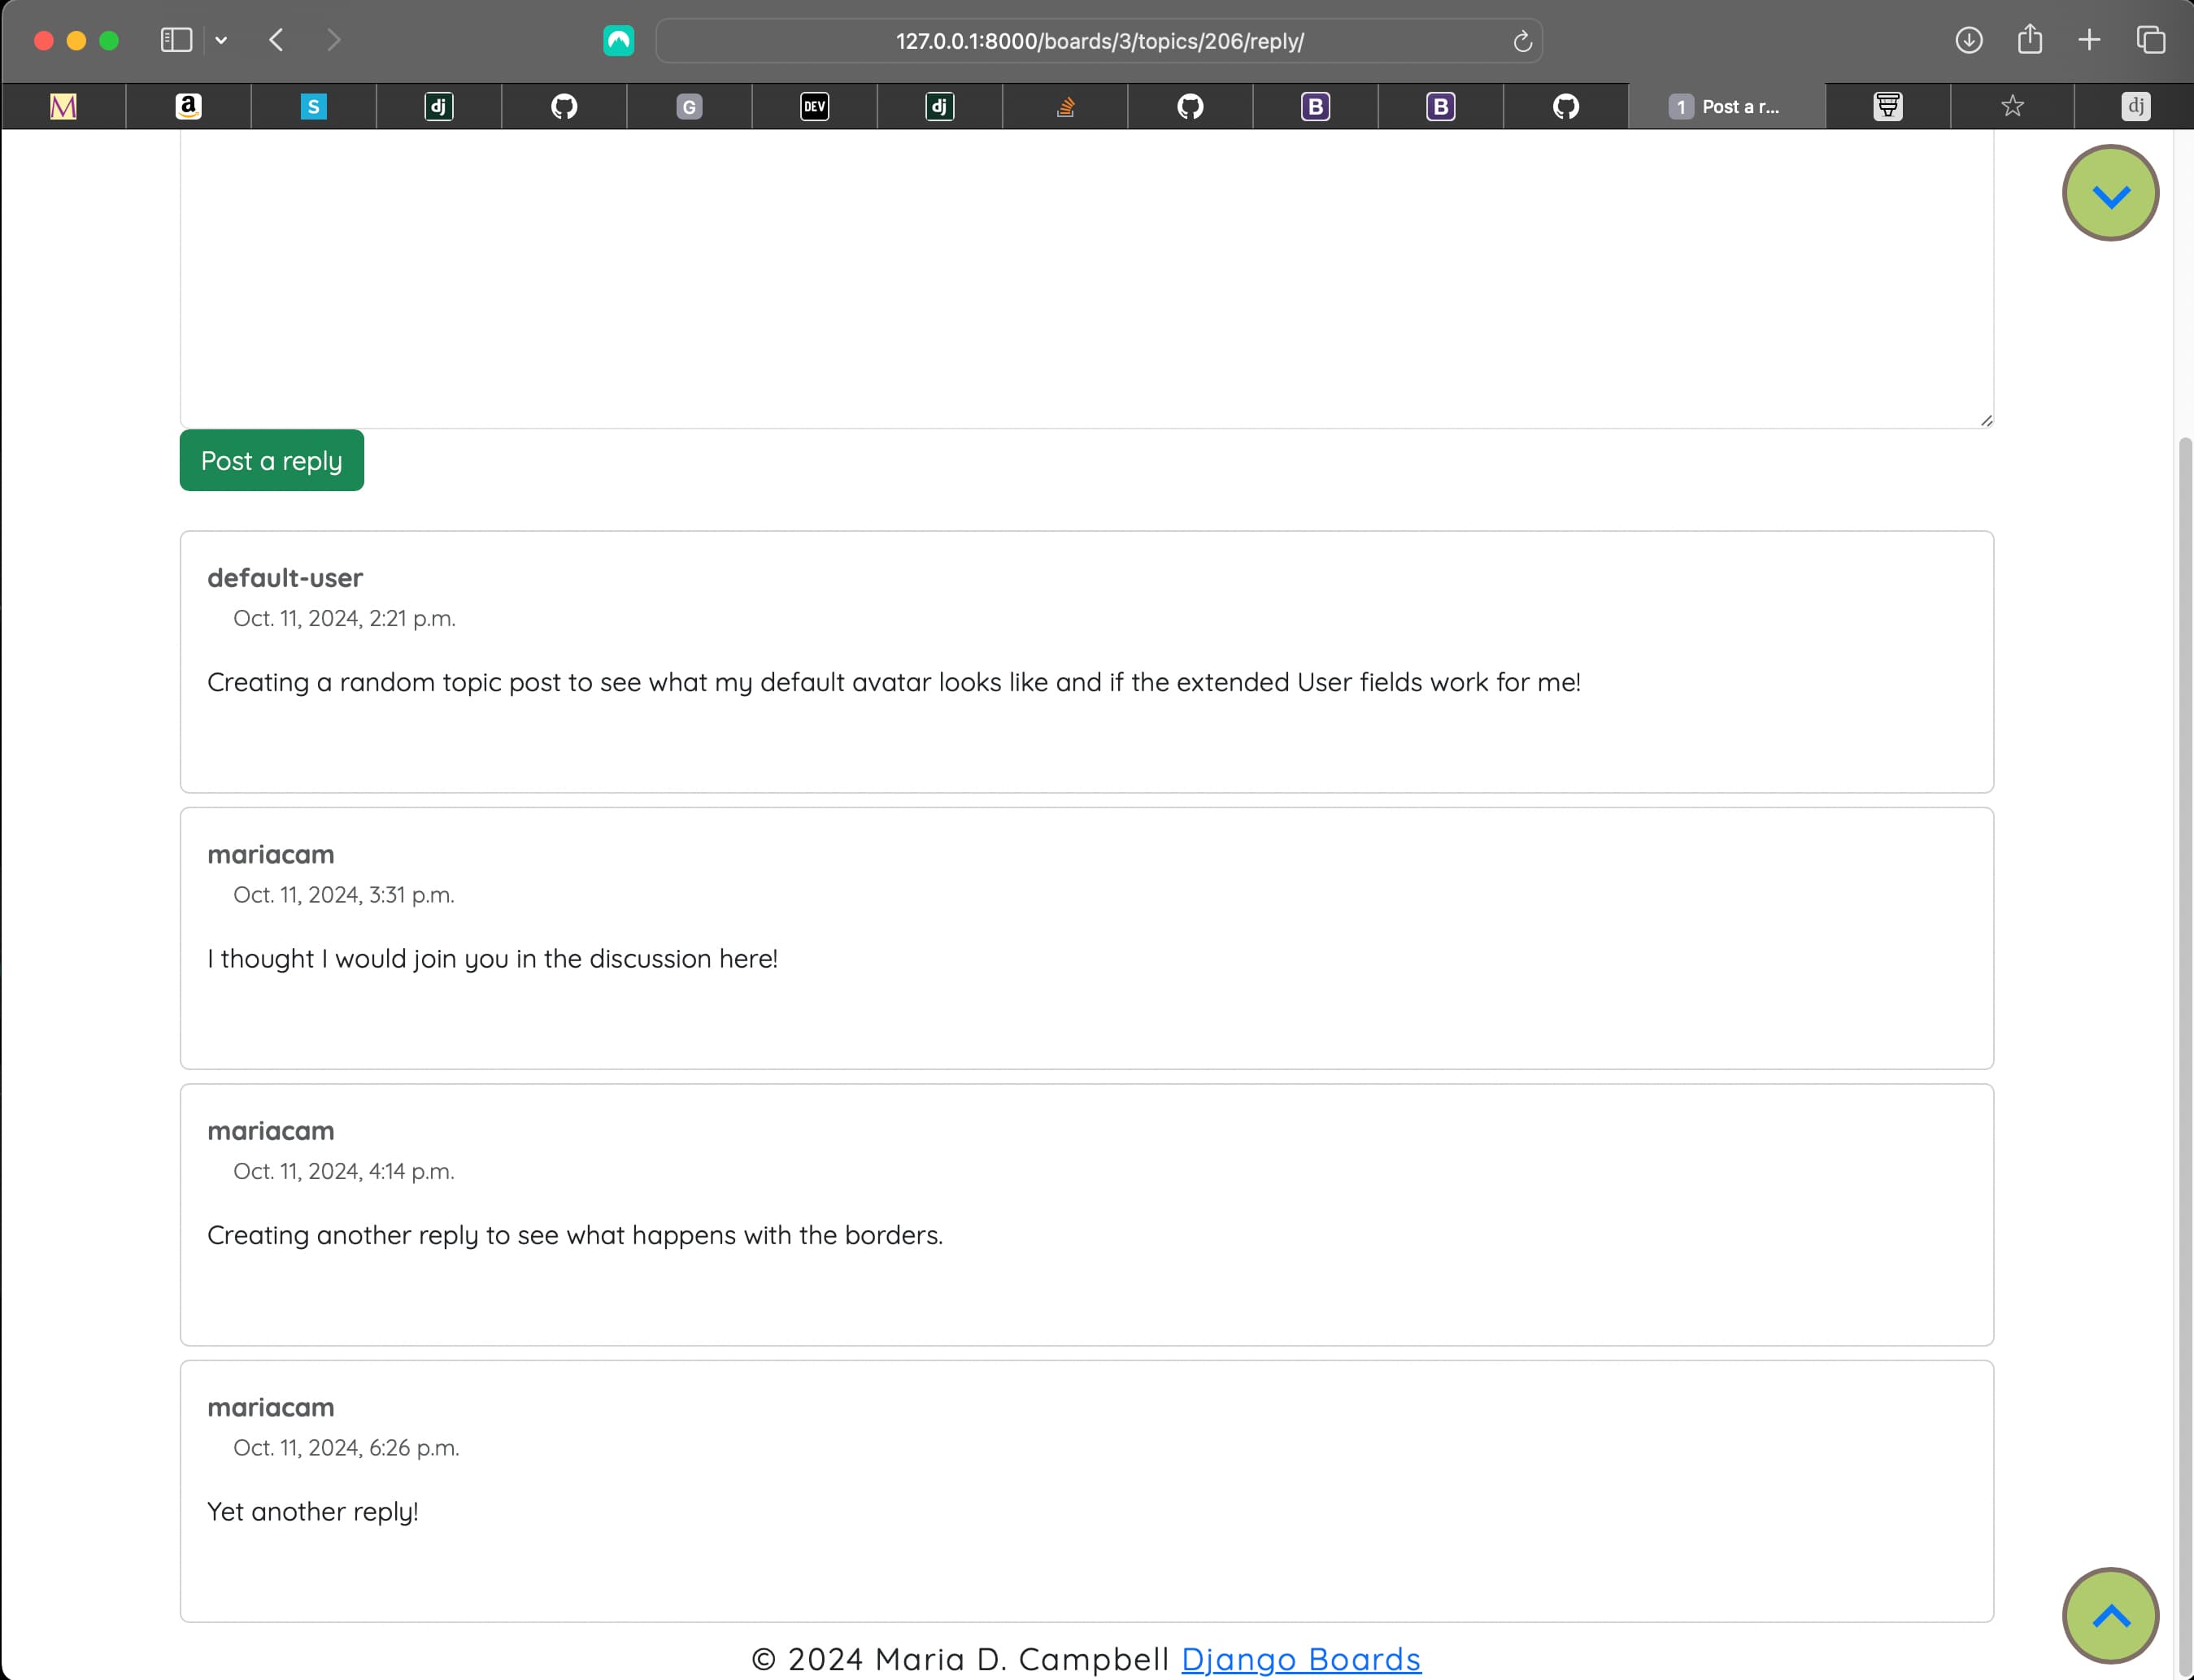Click the Oct. 11, 2024, 4:14 p.m. timestamp
This screenshot has width=2194, height=1680.
tap(344, 1171)
